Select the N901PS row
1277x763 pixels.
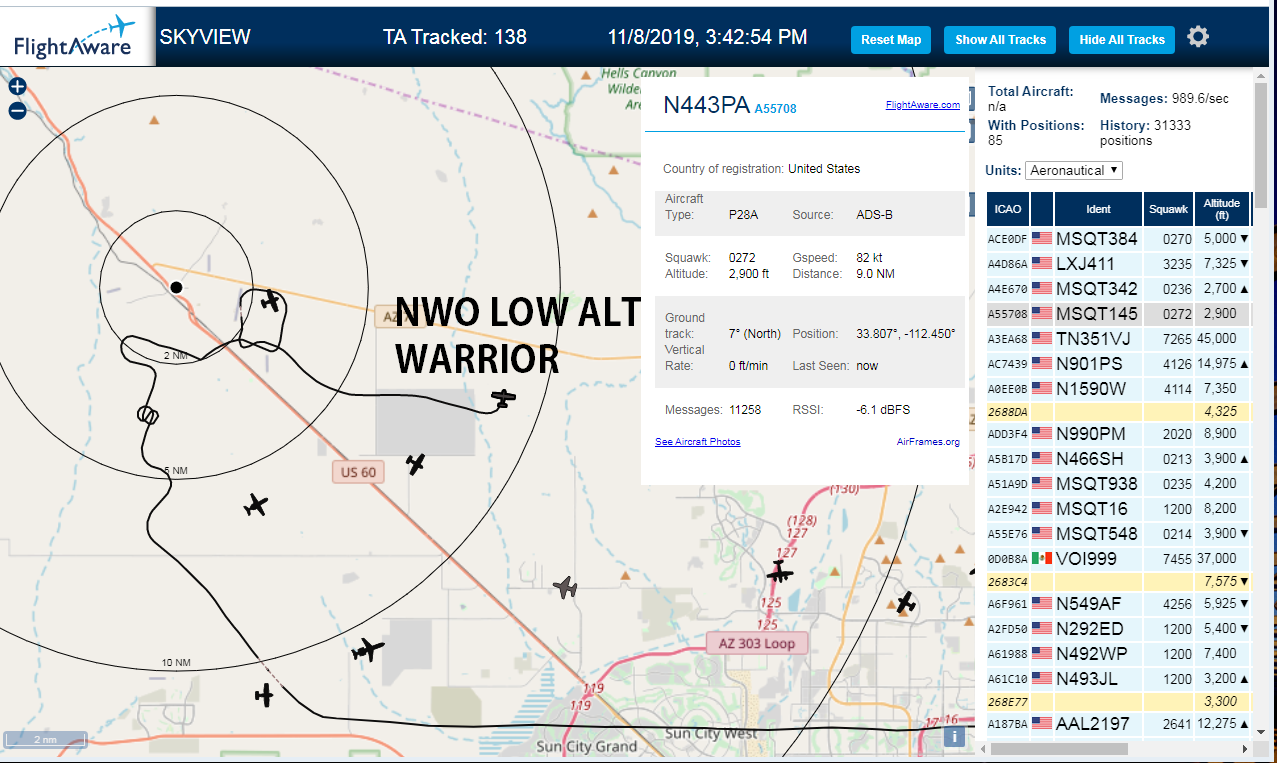click(x=1118, y=363)
